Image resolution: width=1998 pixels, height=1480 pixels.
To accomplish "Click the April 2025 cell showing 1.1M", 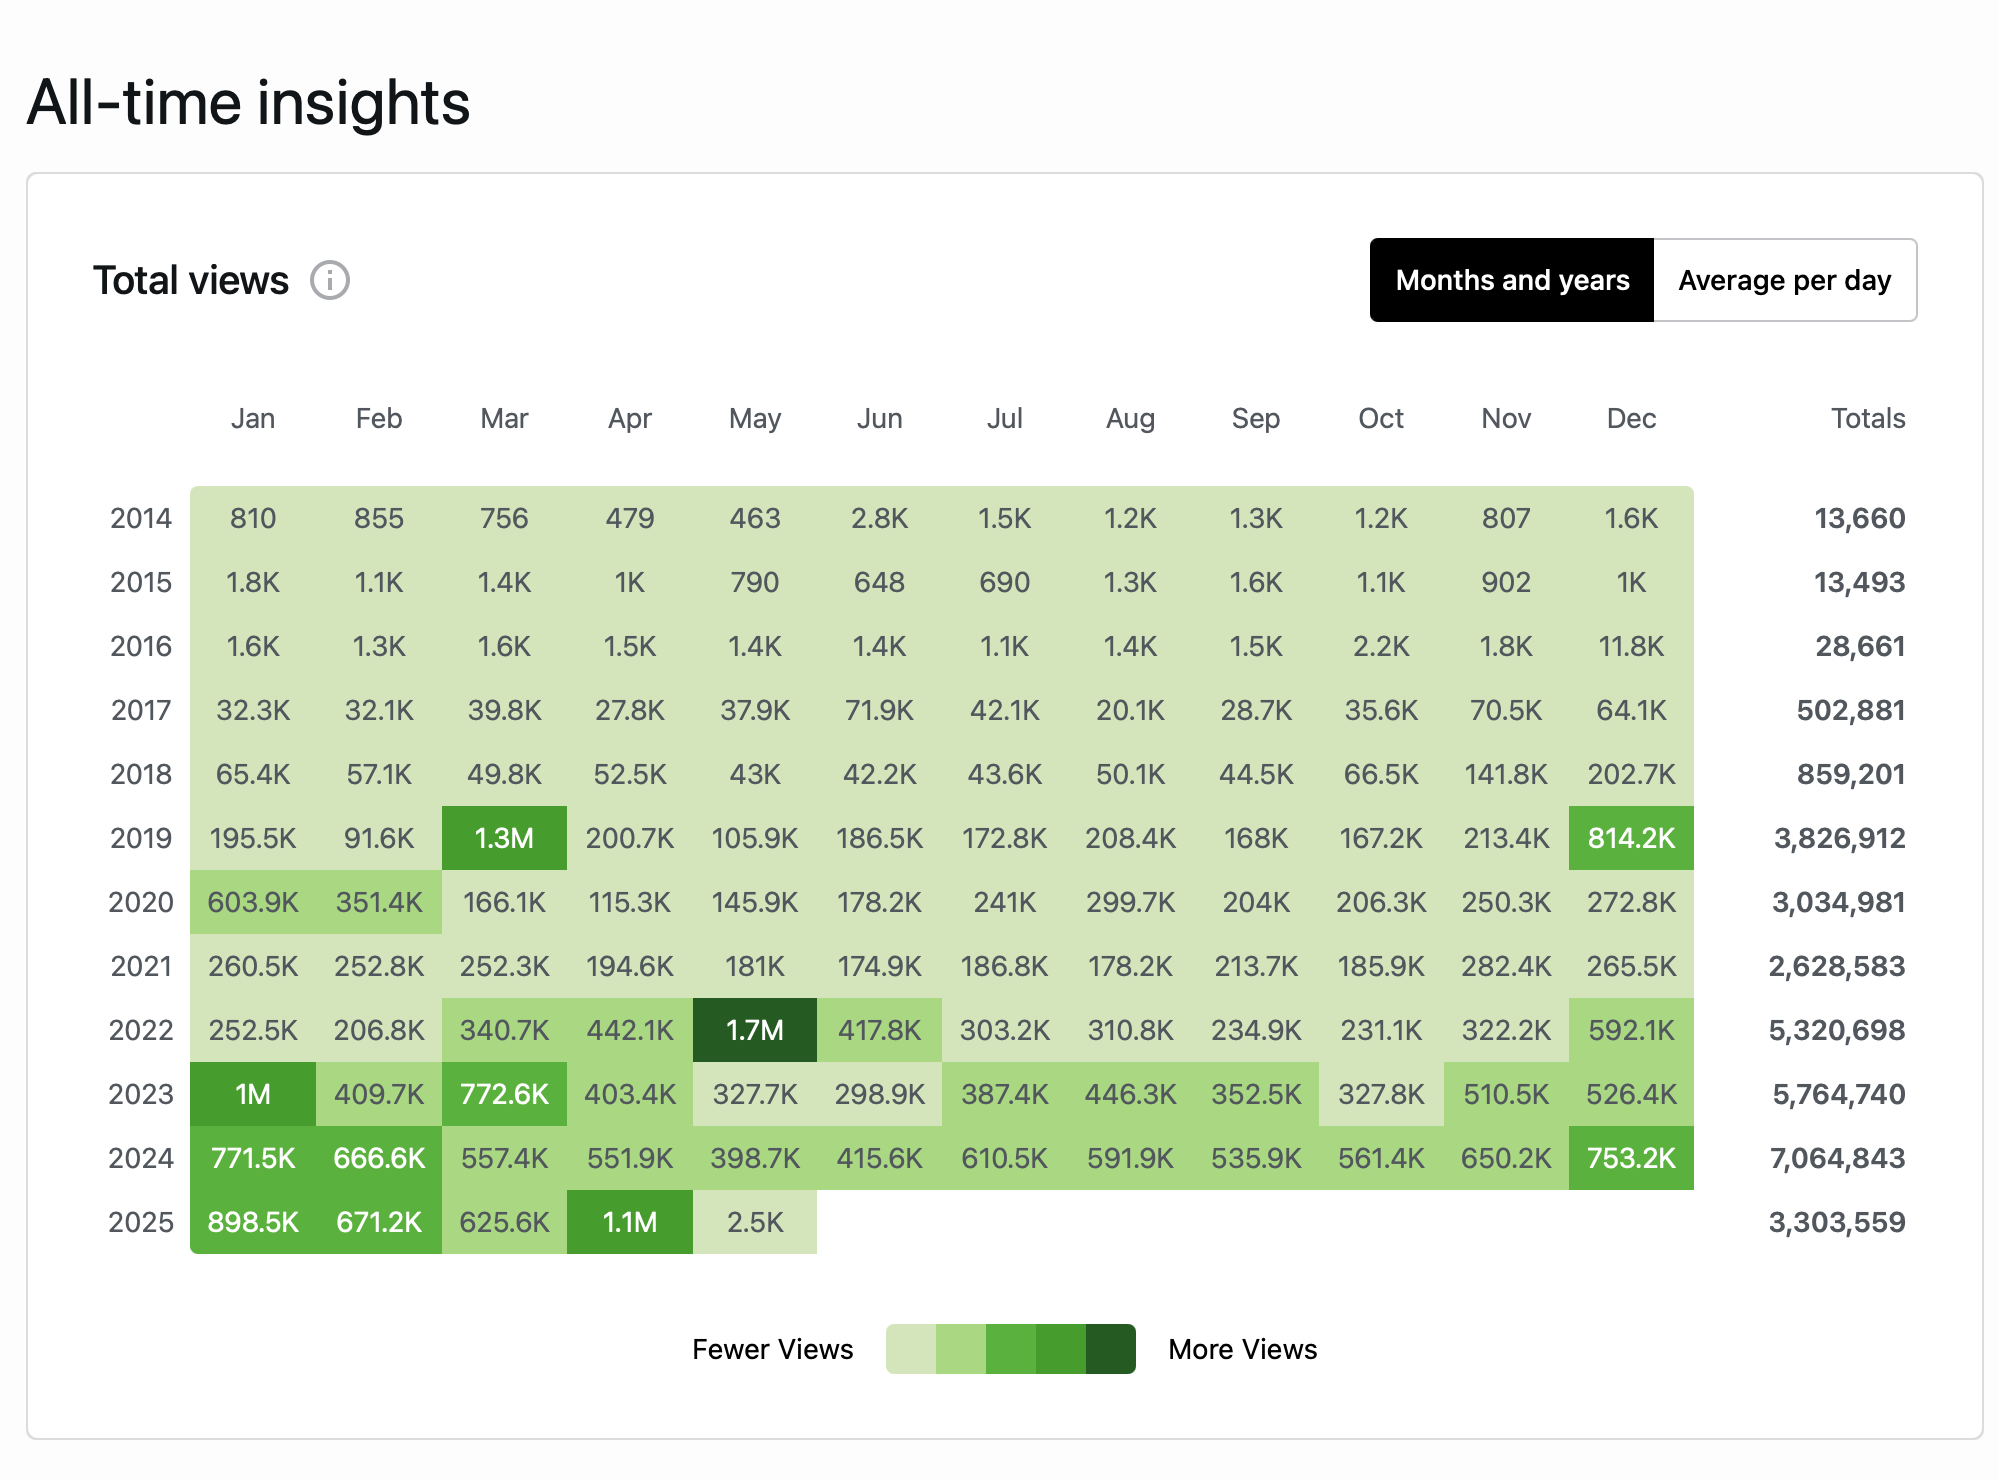I will 630,1222.
